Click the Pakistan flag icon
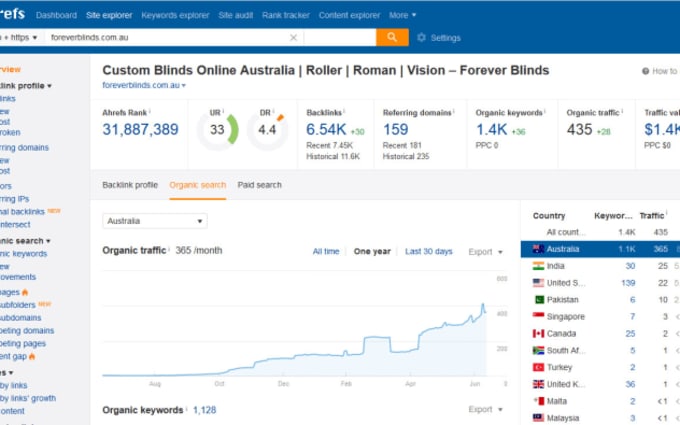The image size is (680, 425). coord(538,300)
